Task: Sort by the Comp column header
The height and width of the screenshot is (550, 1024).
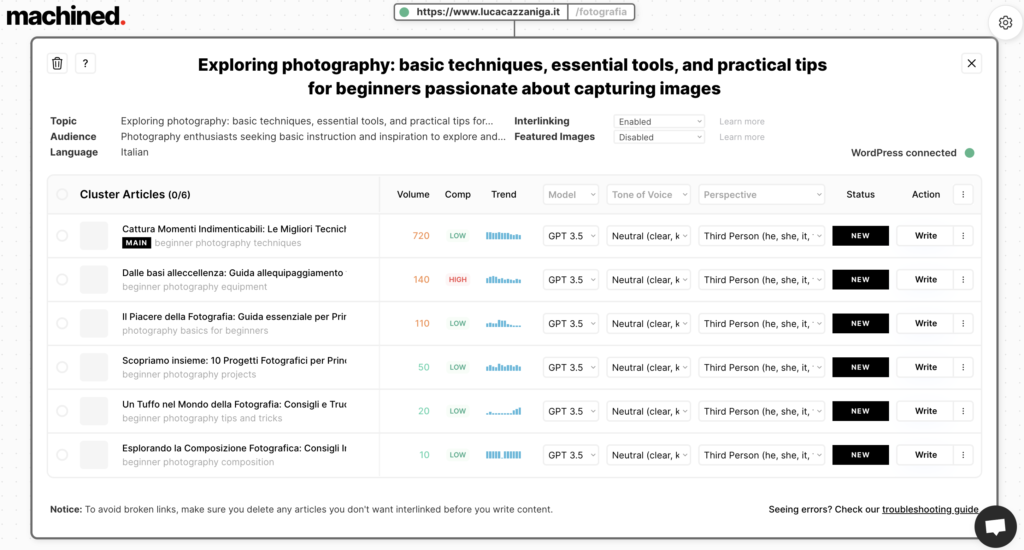Action: pos(458,195)
